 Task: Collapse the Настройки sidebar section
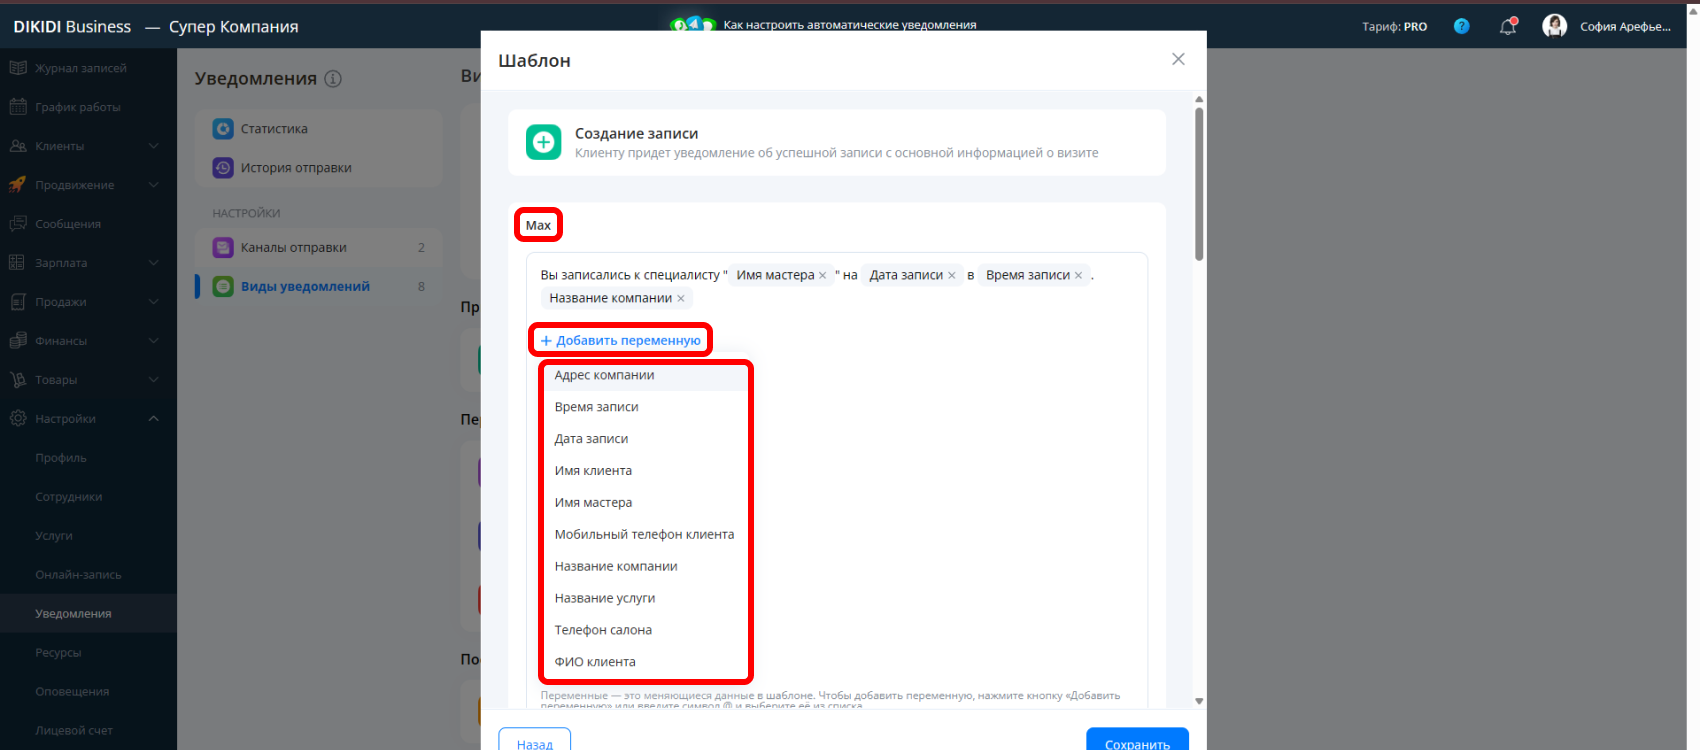coord(153,419)
